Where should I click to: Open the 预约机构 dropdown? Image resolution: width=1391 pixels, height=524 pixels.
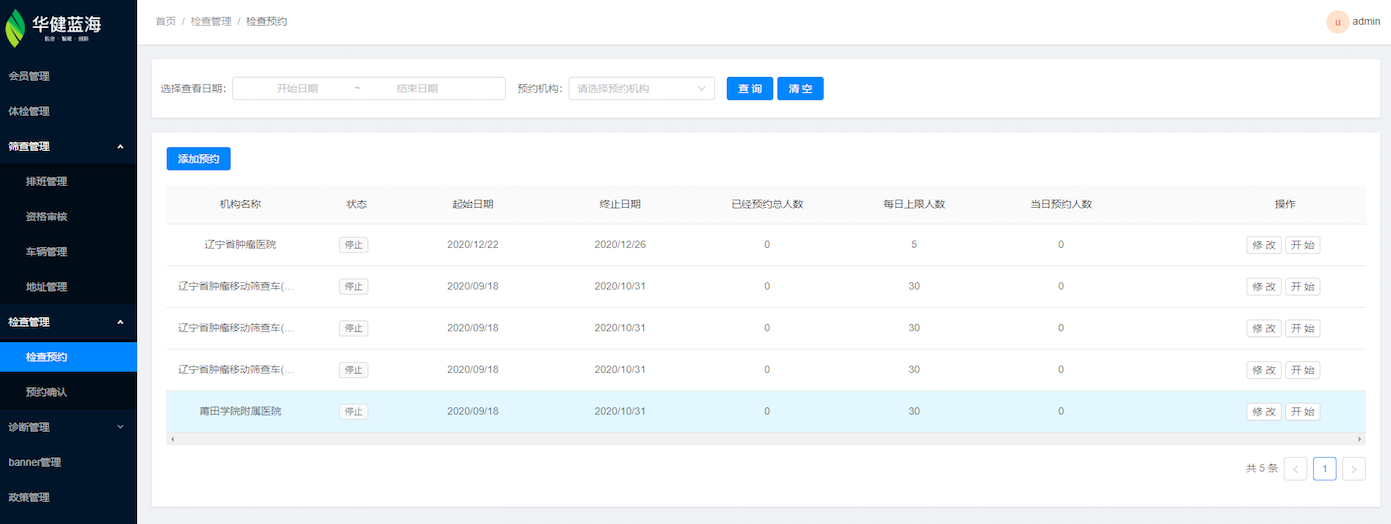641,89
